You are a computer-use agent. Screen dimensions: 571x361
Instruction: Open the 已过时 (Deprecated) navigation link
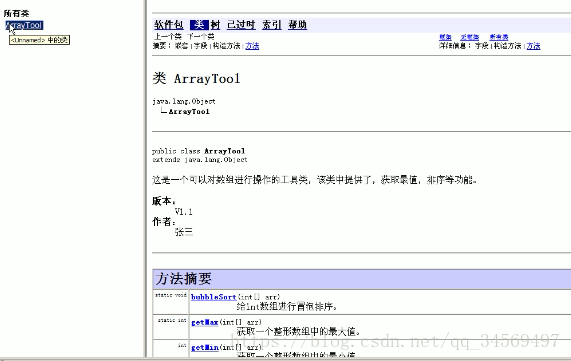point(241,25)
